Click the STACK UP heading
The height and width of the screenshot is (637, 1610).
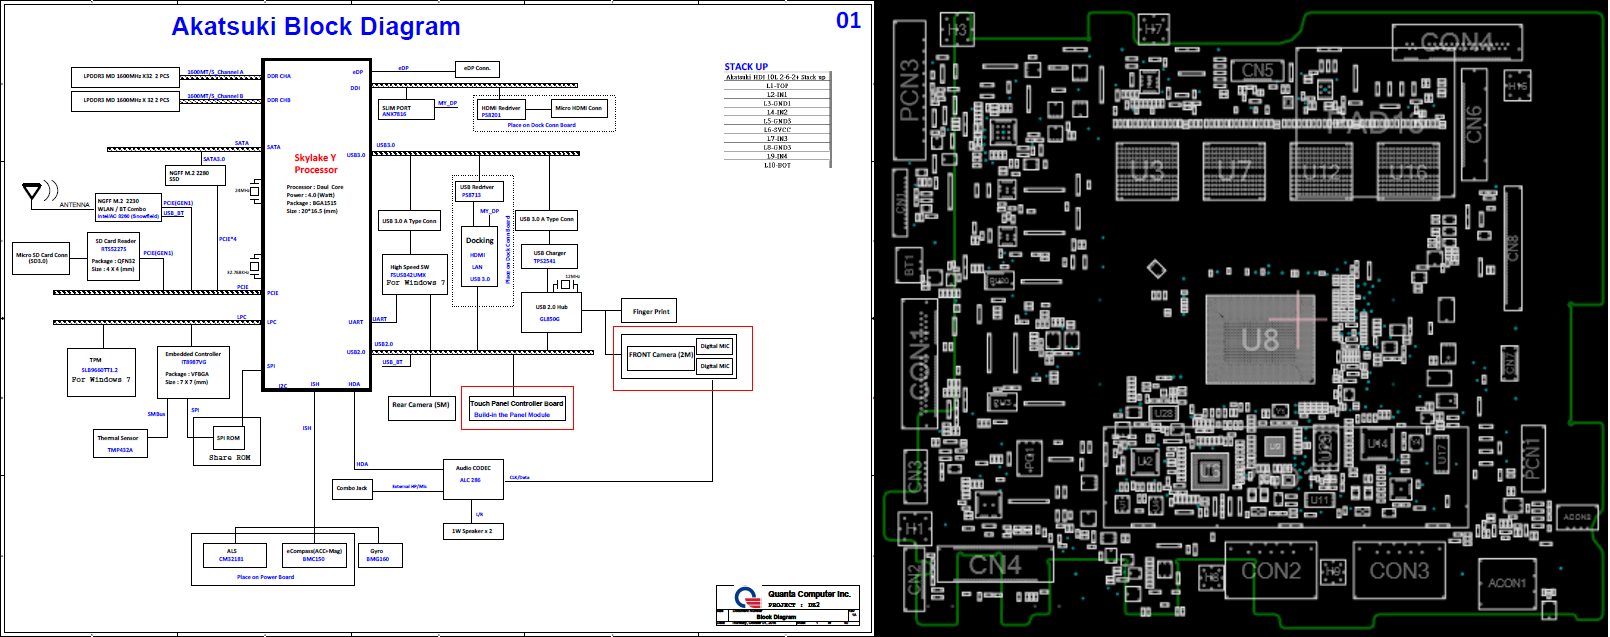click(x=746, y=67)
